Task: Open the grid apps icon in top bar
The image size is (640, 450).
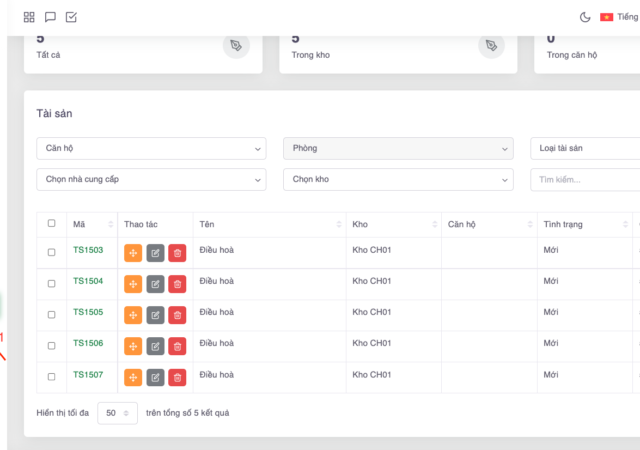Action: 29,17
